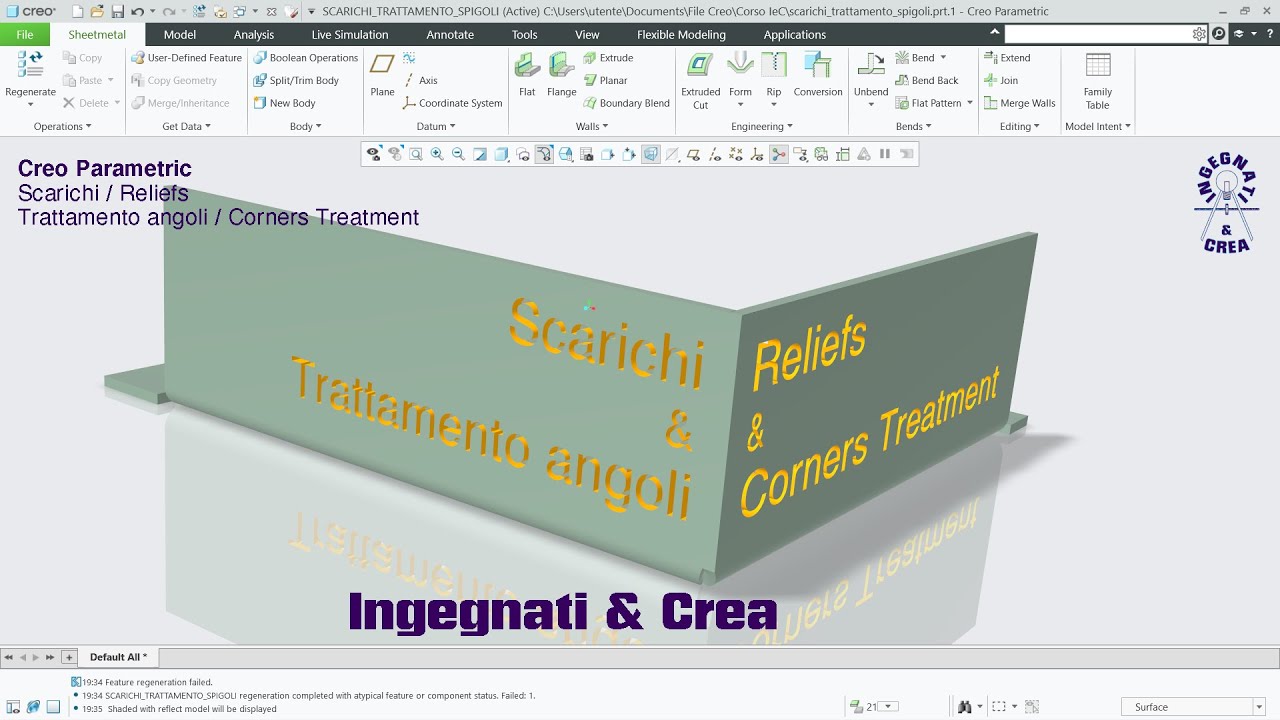This screenshot has height=720, width=1280.
Task: Open the Family Table
Action: [1098, 80]
